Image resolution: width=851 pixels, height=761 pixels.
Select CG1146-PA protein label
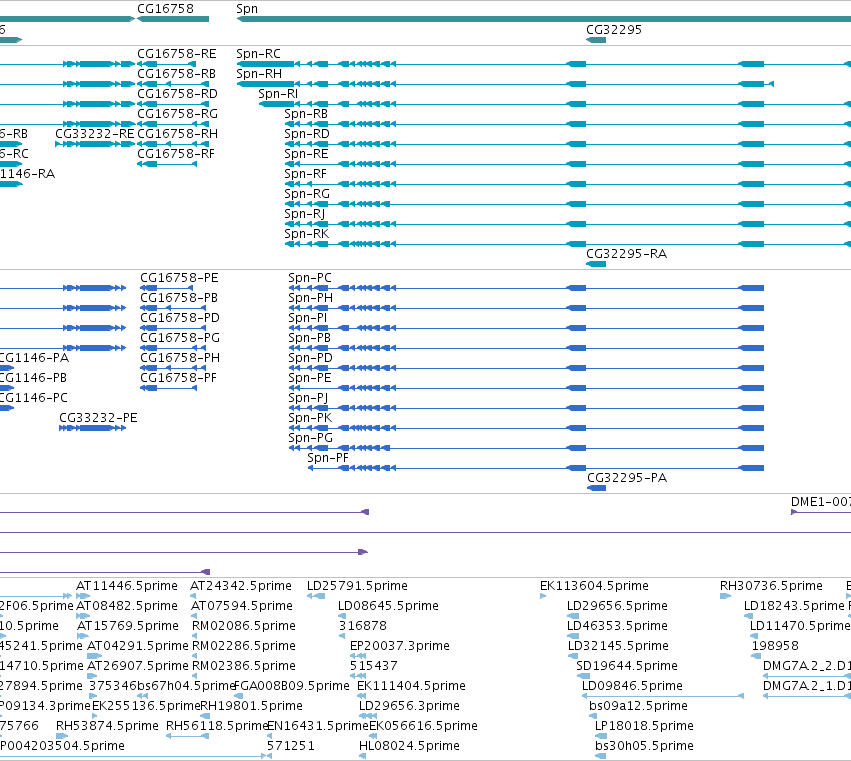point(34,358)
